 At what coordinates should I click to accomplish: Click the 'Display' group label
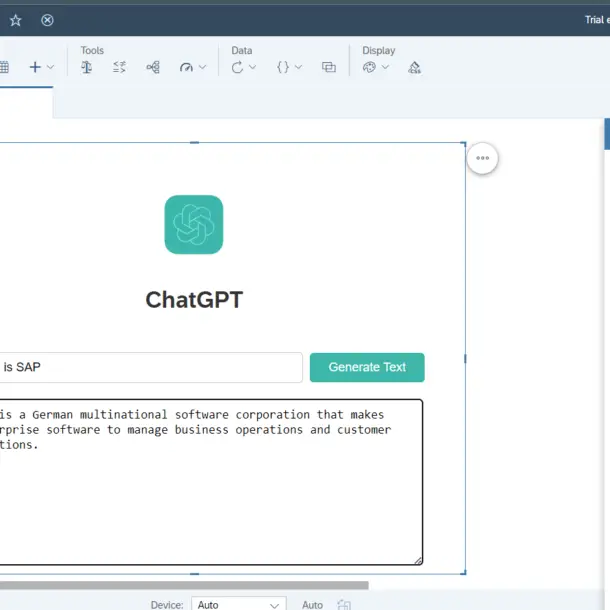(379, 51)
